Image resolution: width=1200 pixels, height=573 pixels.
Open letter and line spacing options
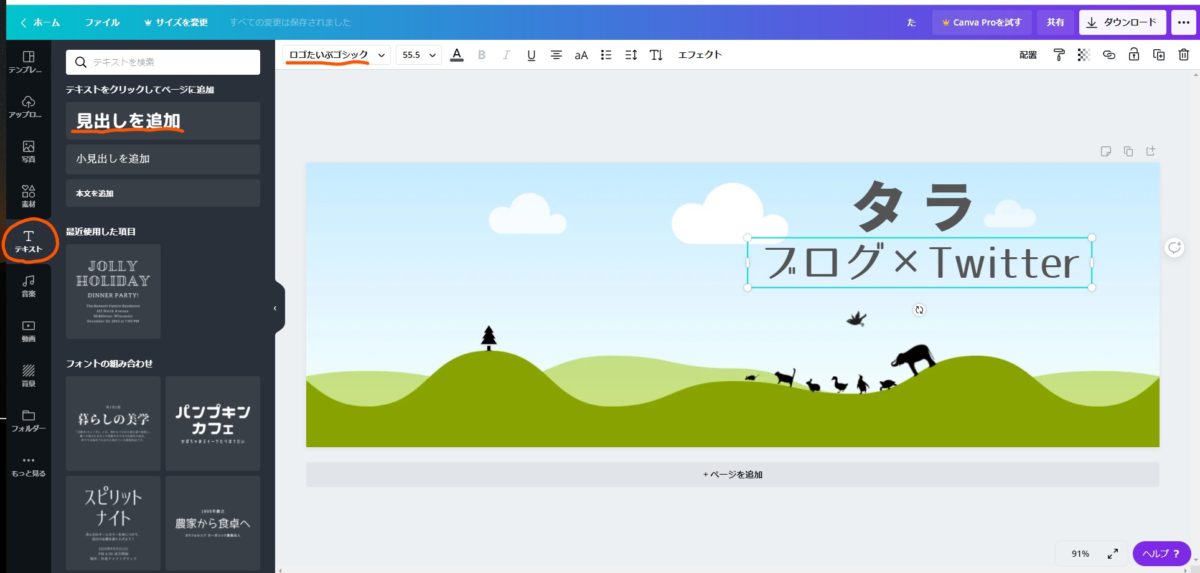point(631,55)
